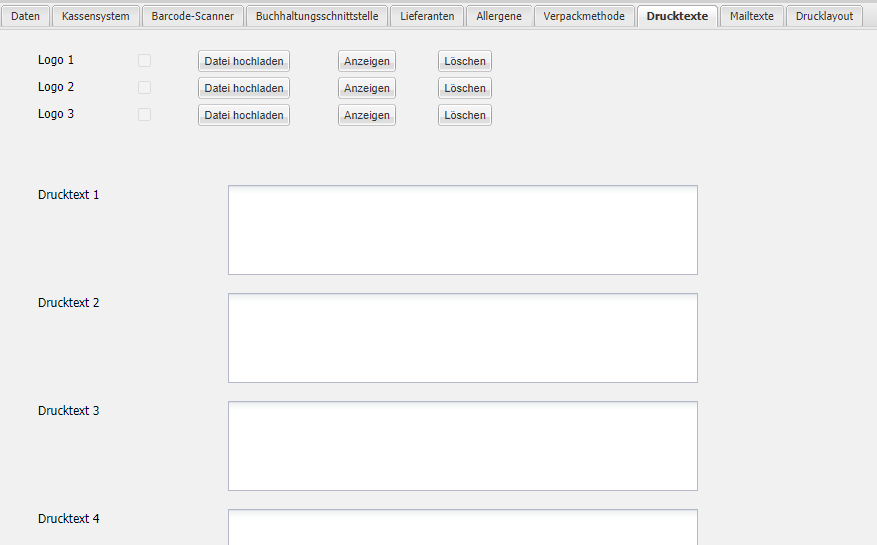
Task: Enable the Logo 1 checkbox
Action: point(145,61)
